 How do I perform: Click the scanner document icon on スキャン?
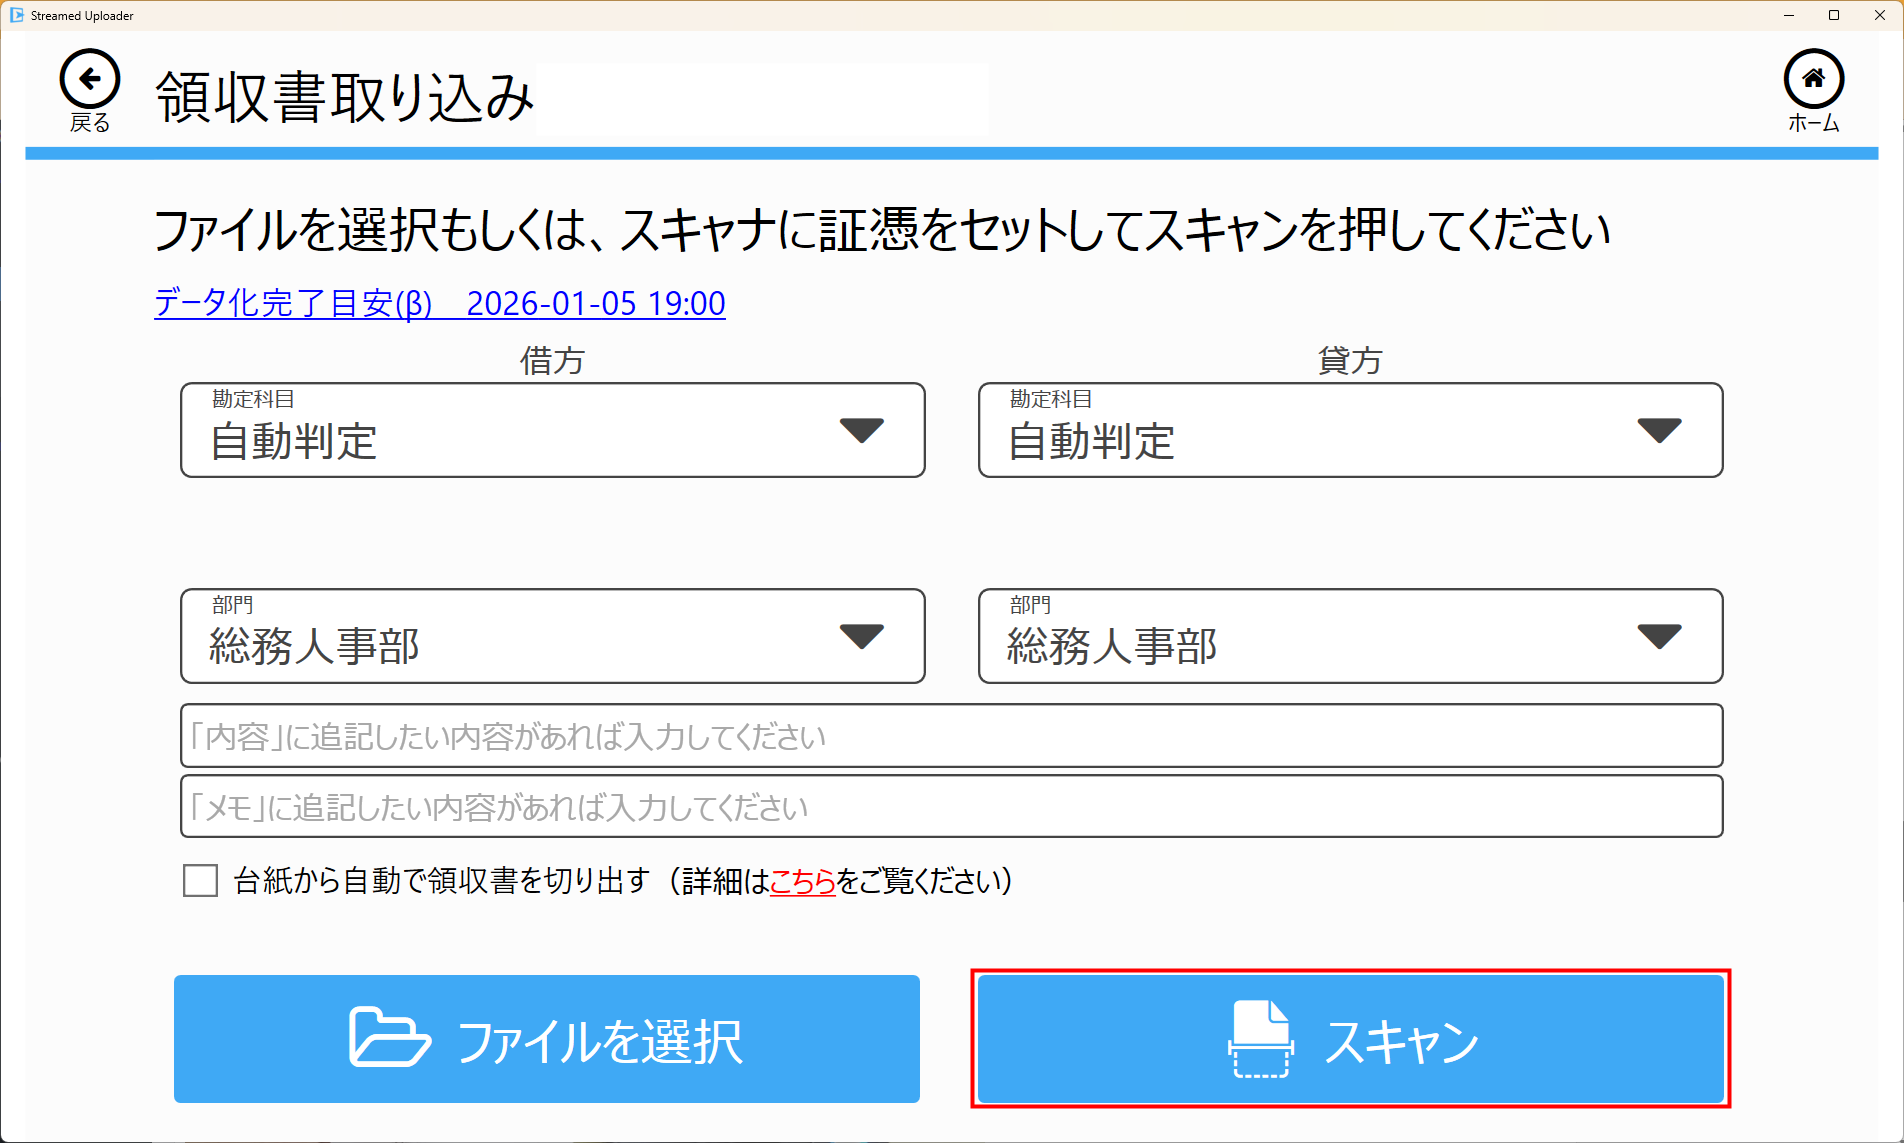point(1260,1039)
